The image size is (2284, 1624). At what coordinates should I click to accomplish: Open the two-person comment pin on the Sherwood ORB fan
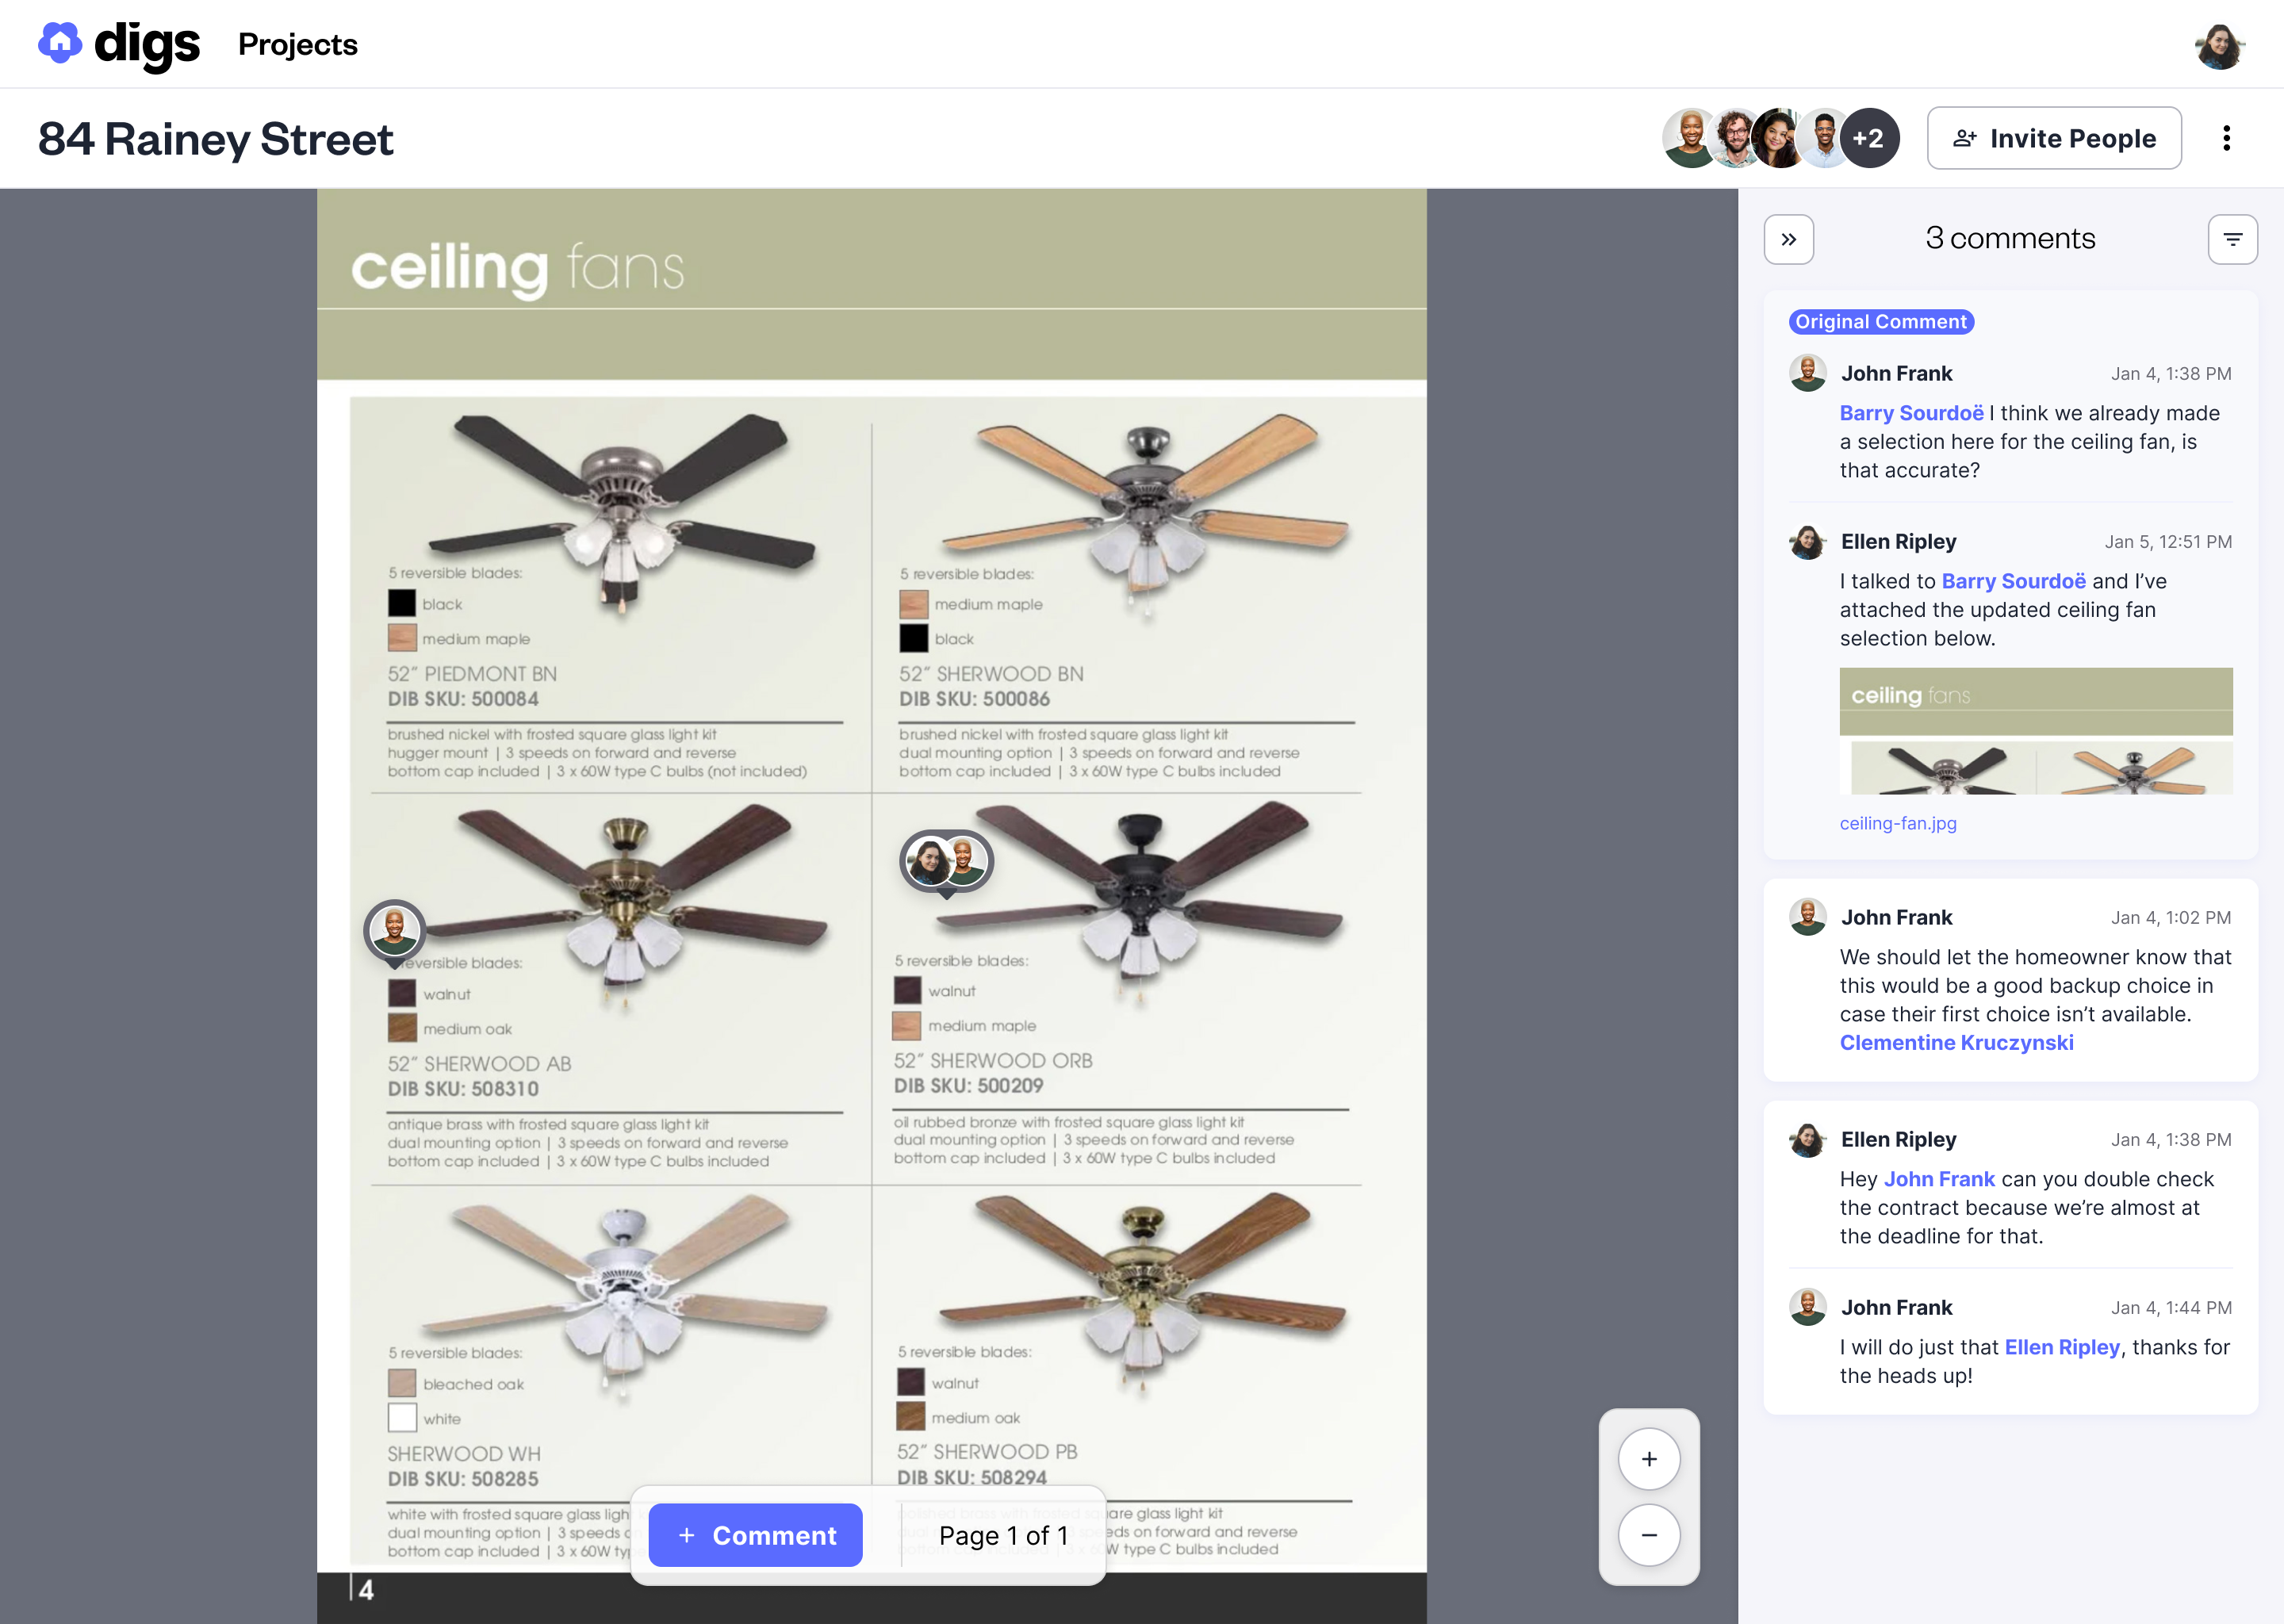[x=946, y=861]
